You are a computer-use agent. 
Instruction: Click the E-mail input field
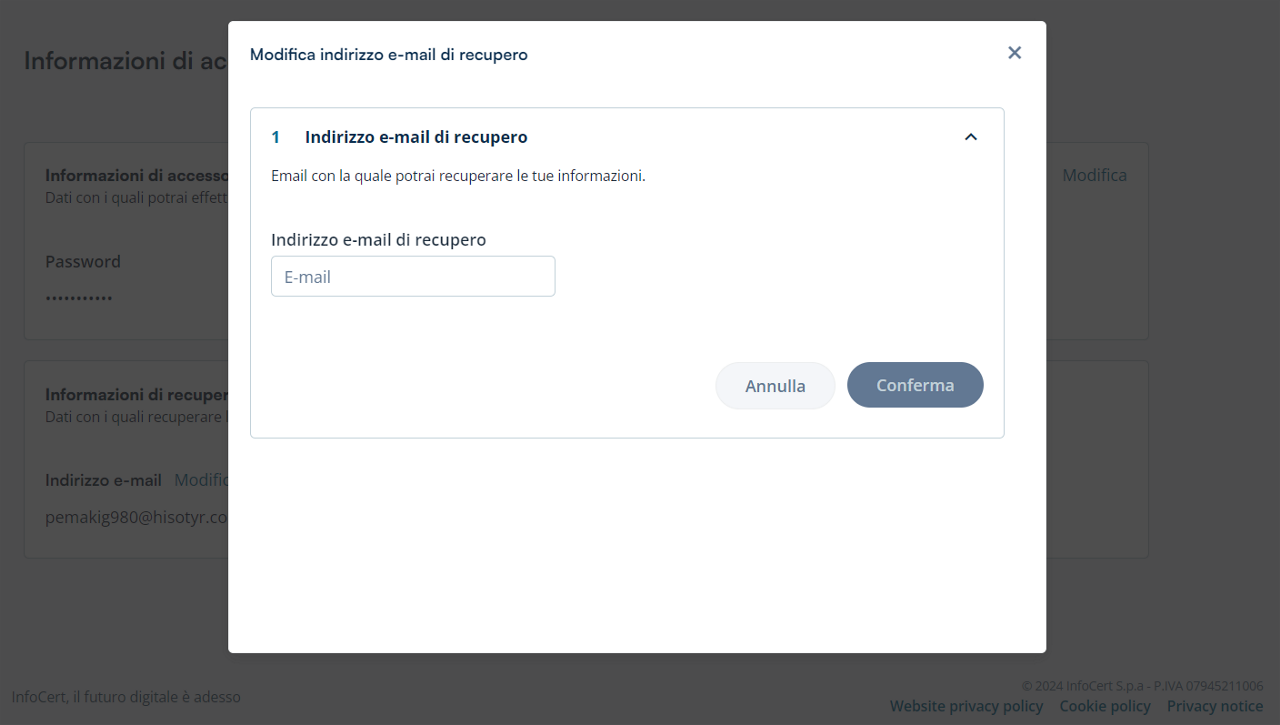tap(412, 276)
